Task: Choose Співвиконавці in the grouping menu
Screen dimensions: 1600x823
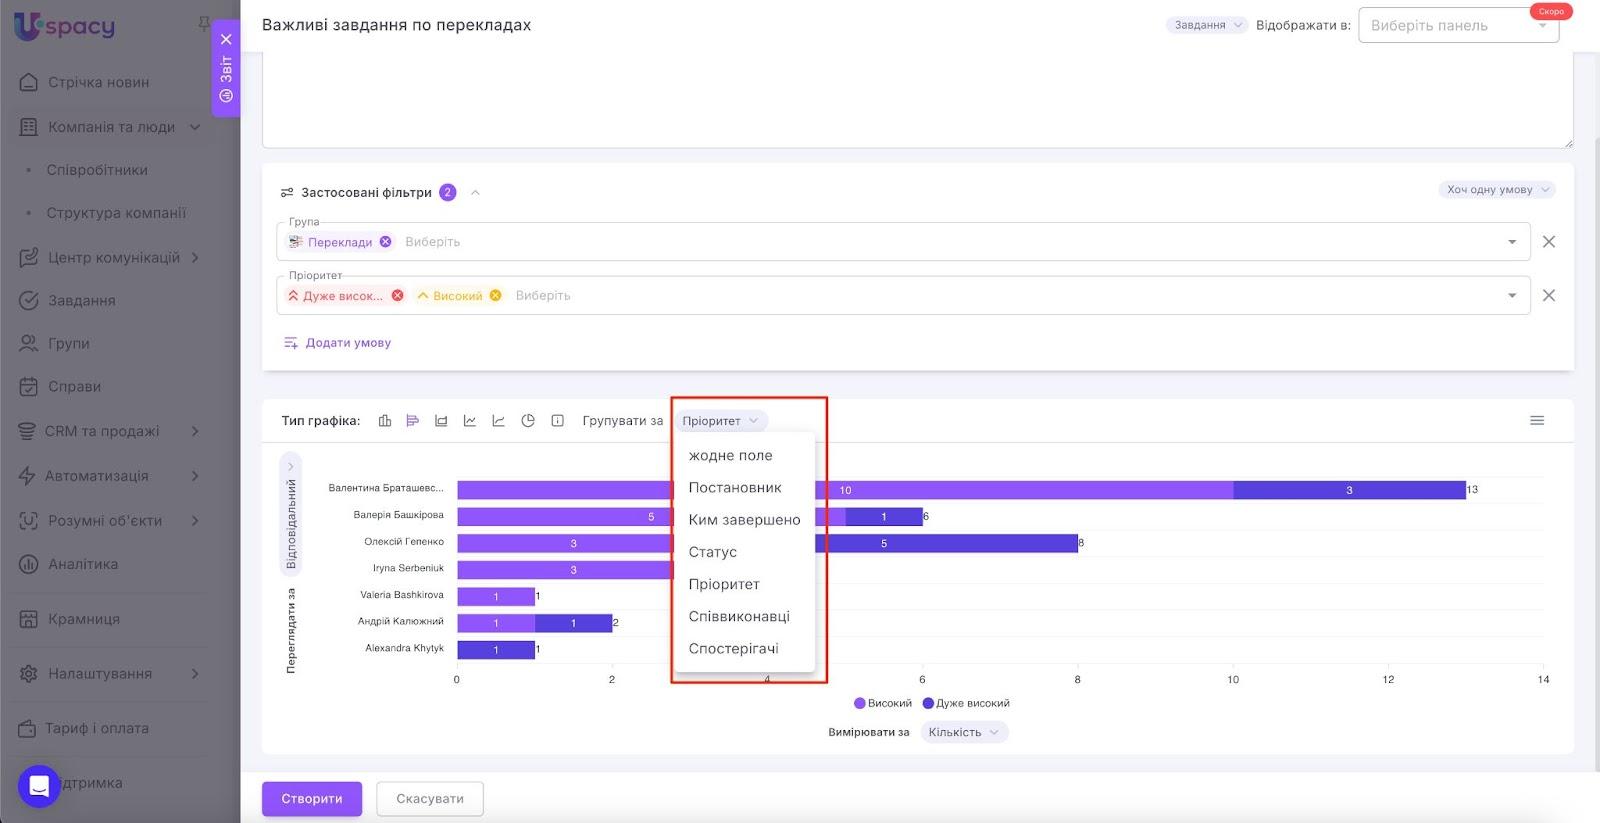Action: tap(739, 616)
